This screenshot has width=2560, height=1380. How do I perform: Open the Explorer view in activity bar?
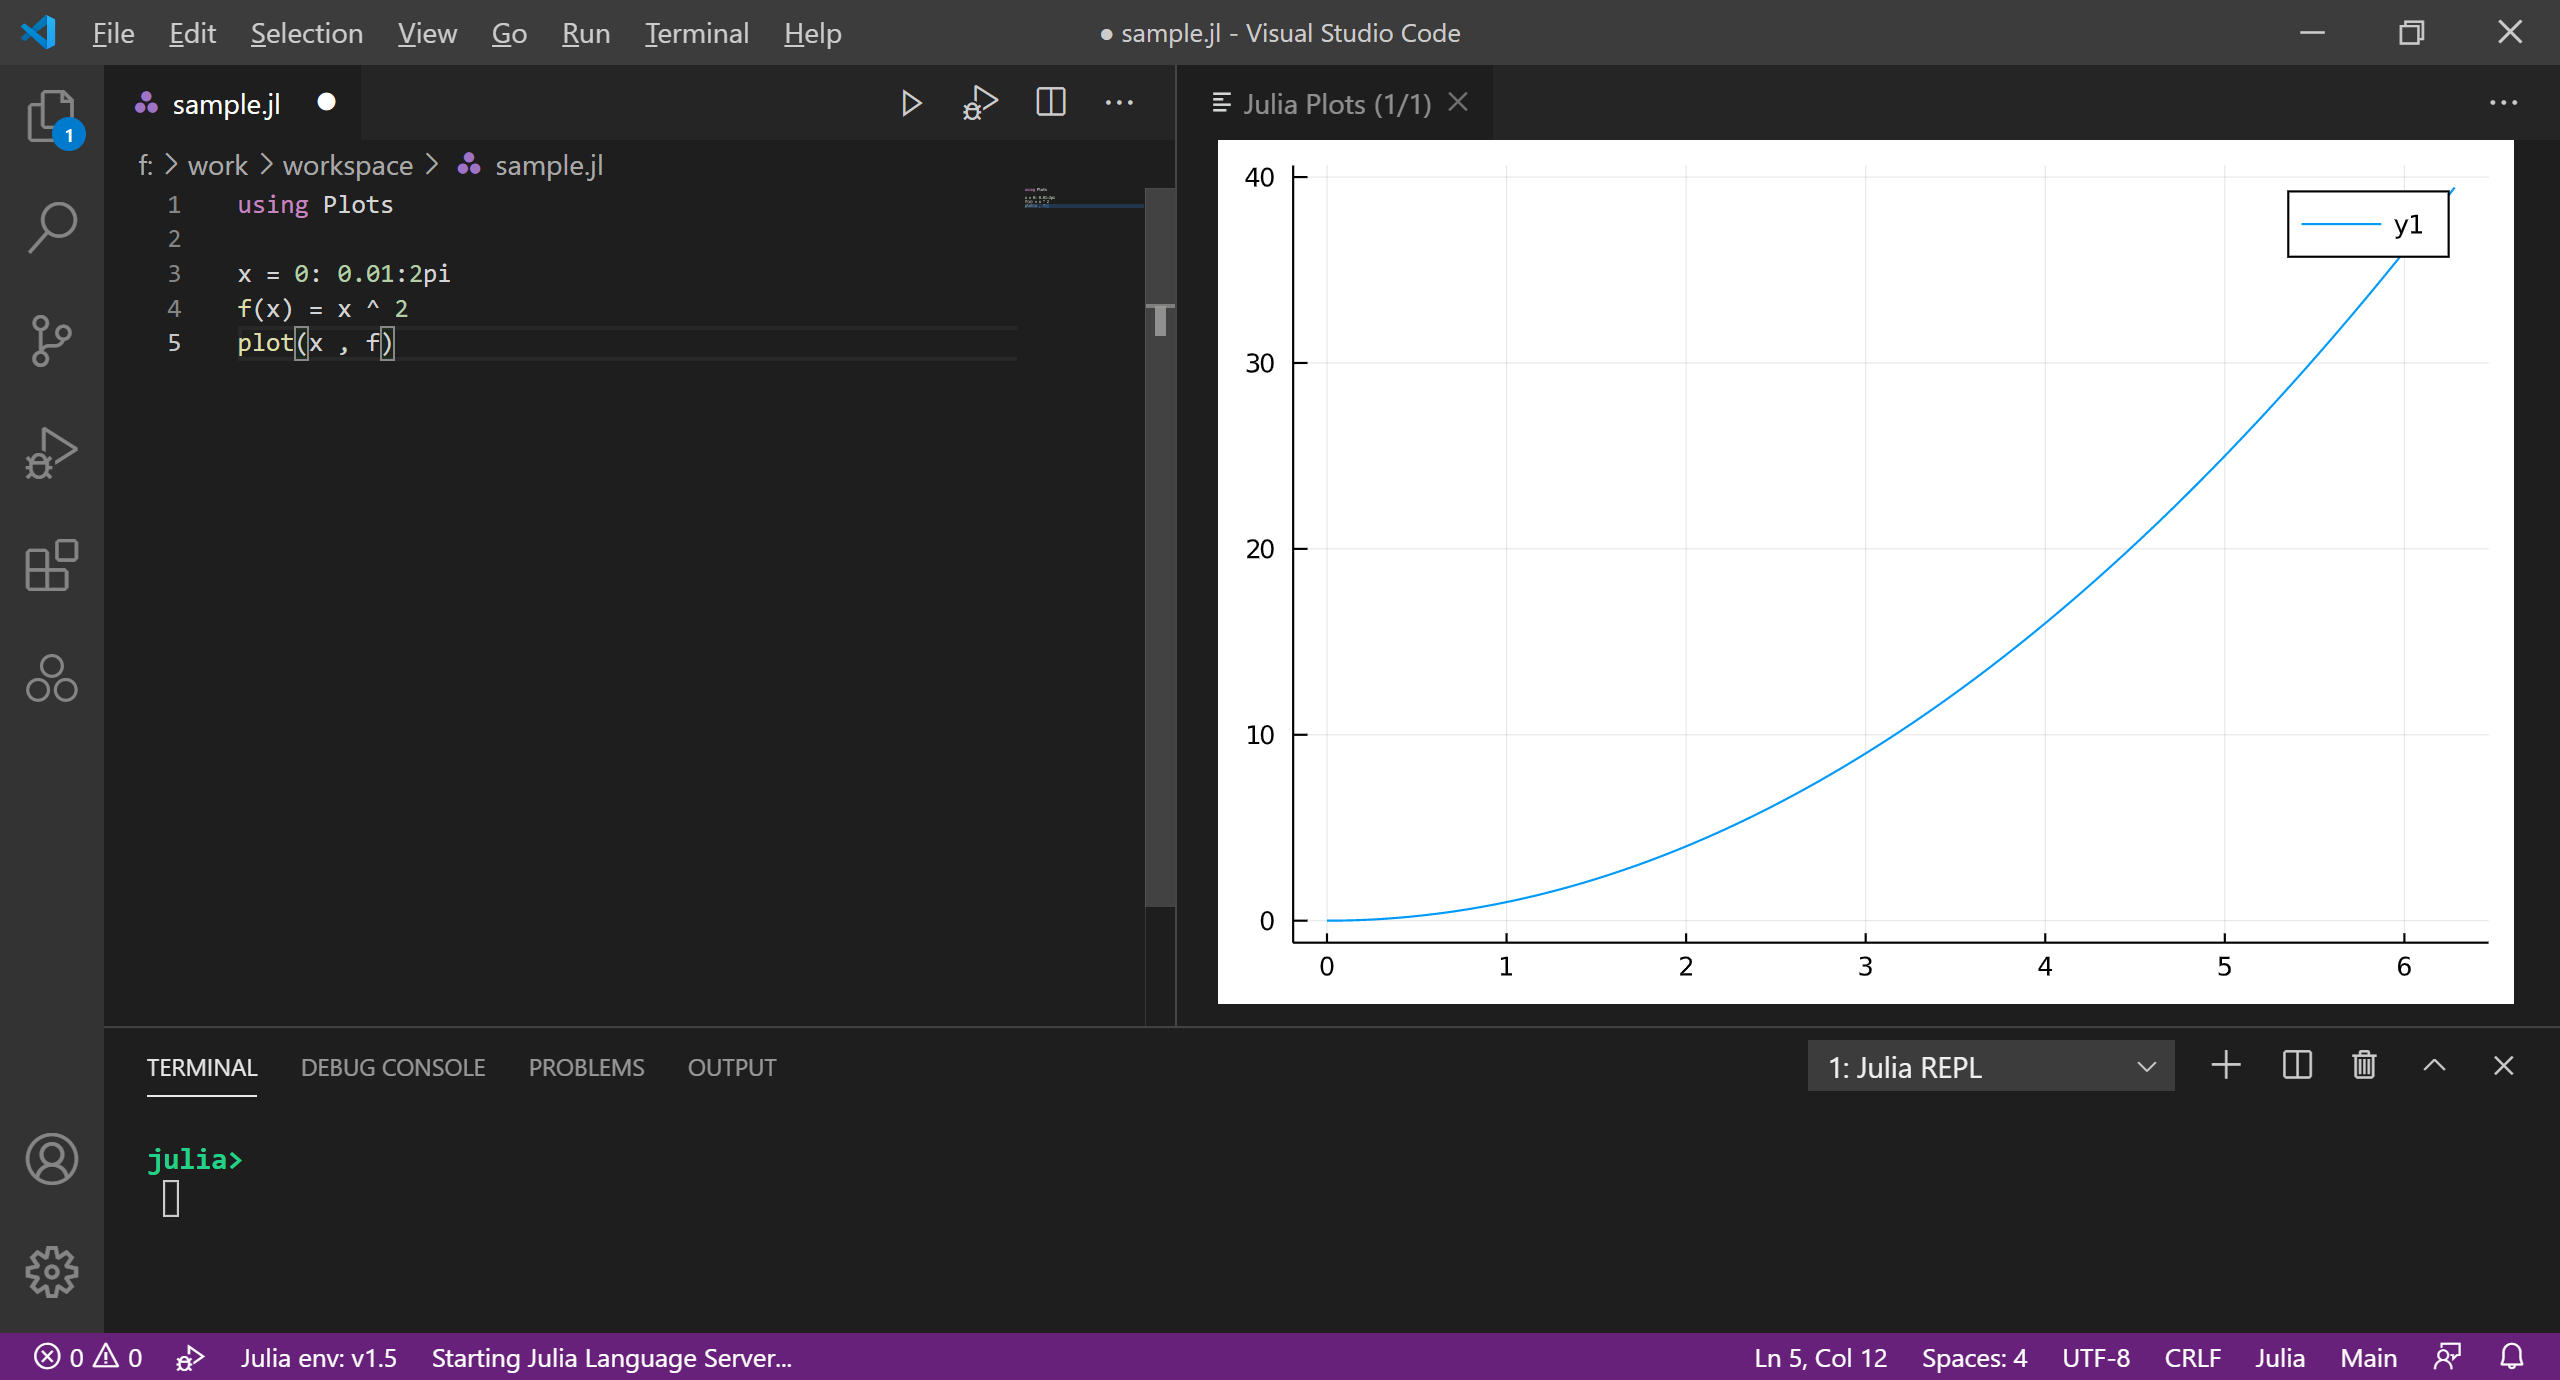(51, 117)
